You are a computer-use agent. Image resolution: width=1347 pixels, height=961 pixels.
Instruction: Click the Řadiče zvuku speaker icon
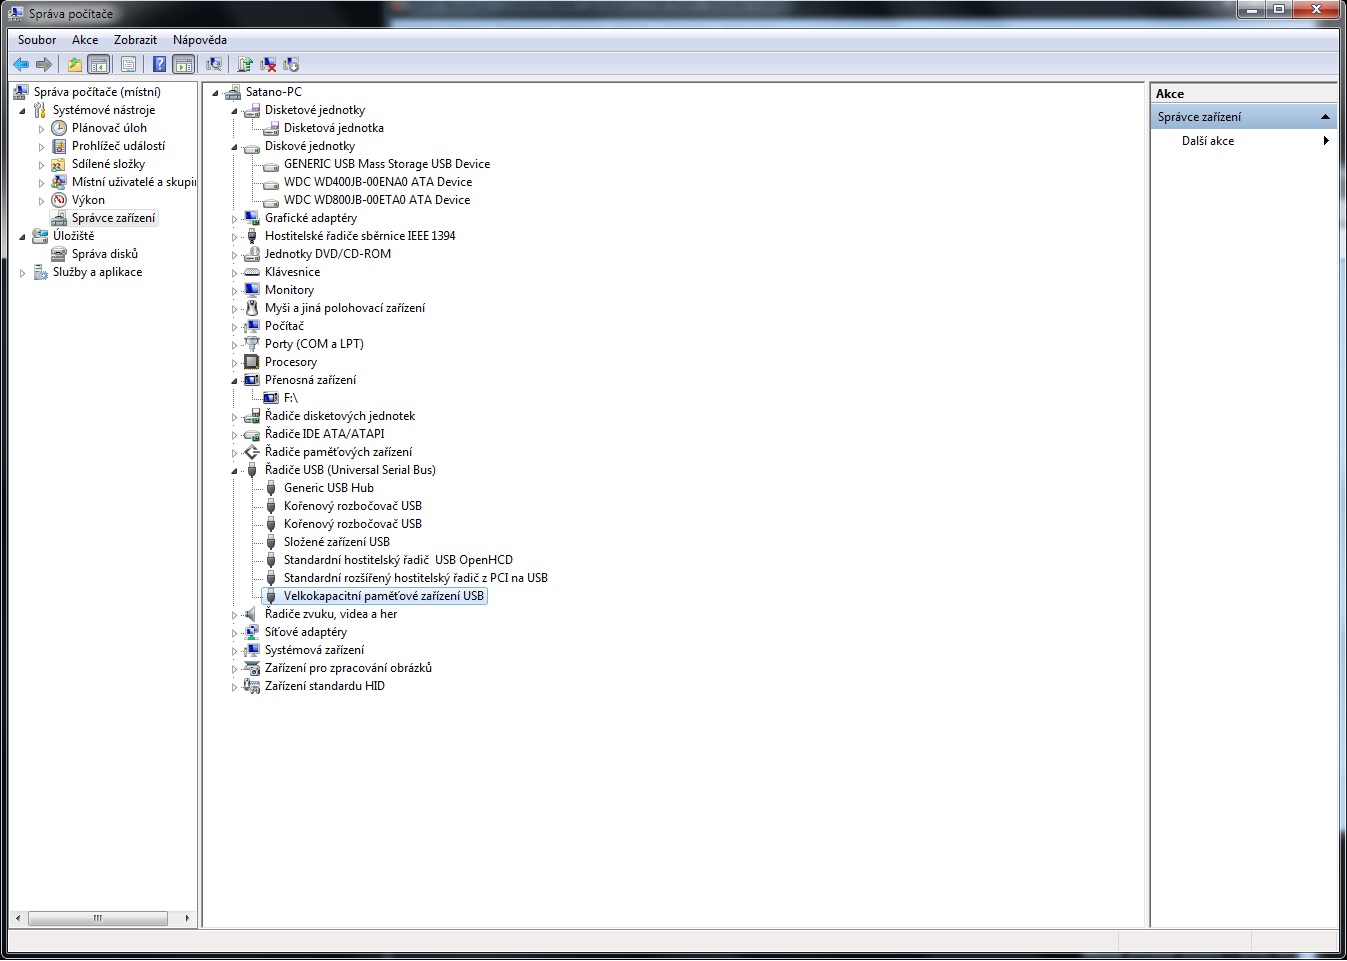(252, 614)
